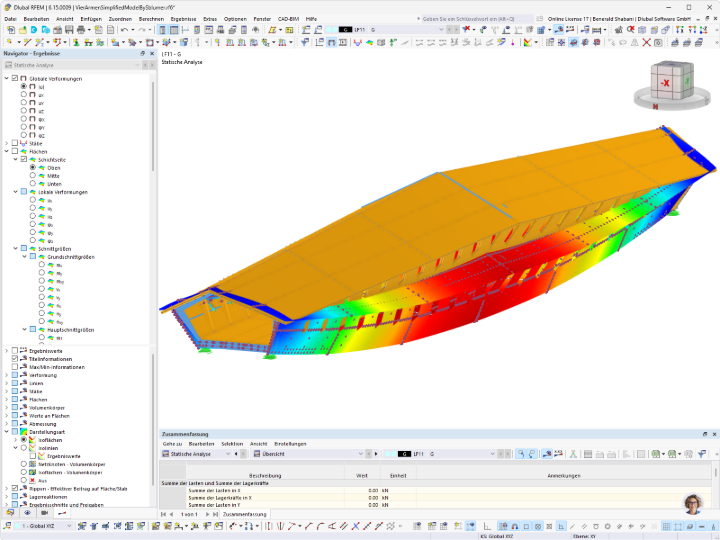Click the Undo arrow icon

124,30
